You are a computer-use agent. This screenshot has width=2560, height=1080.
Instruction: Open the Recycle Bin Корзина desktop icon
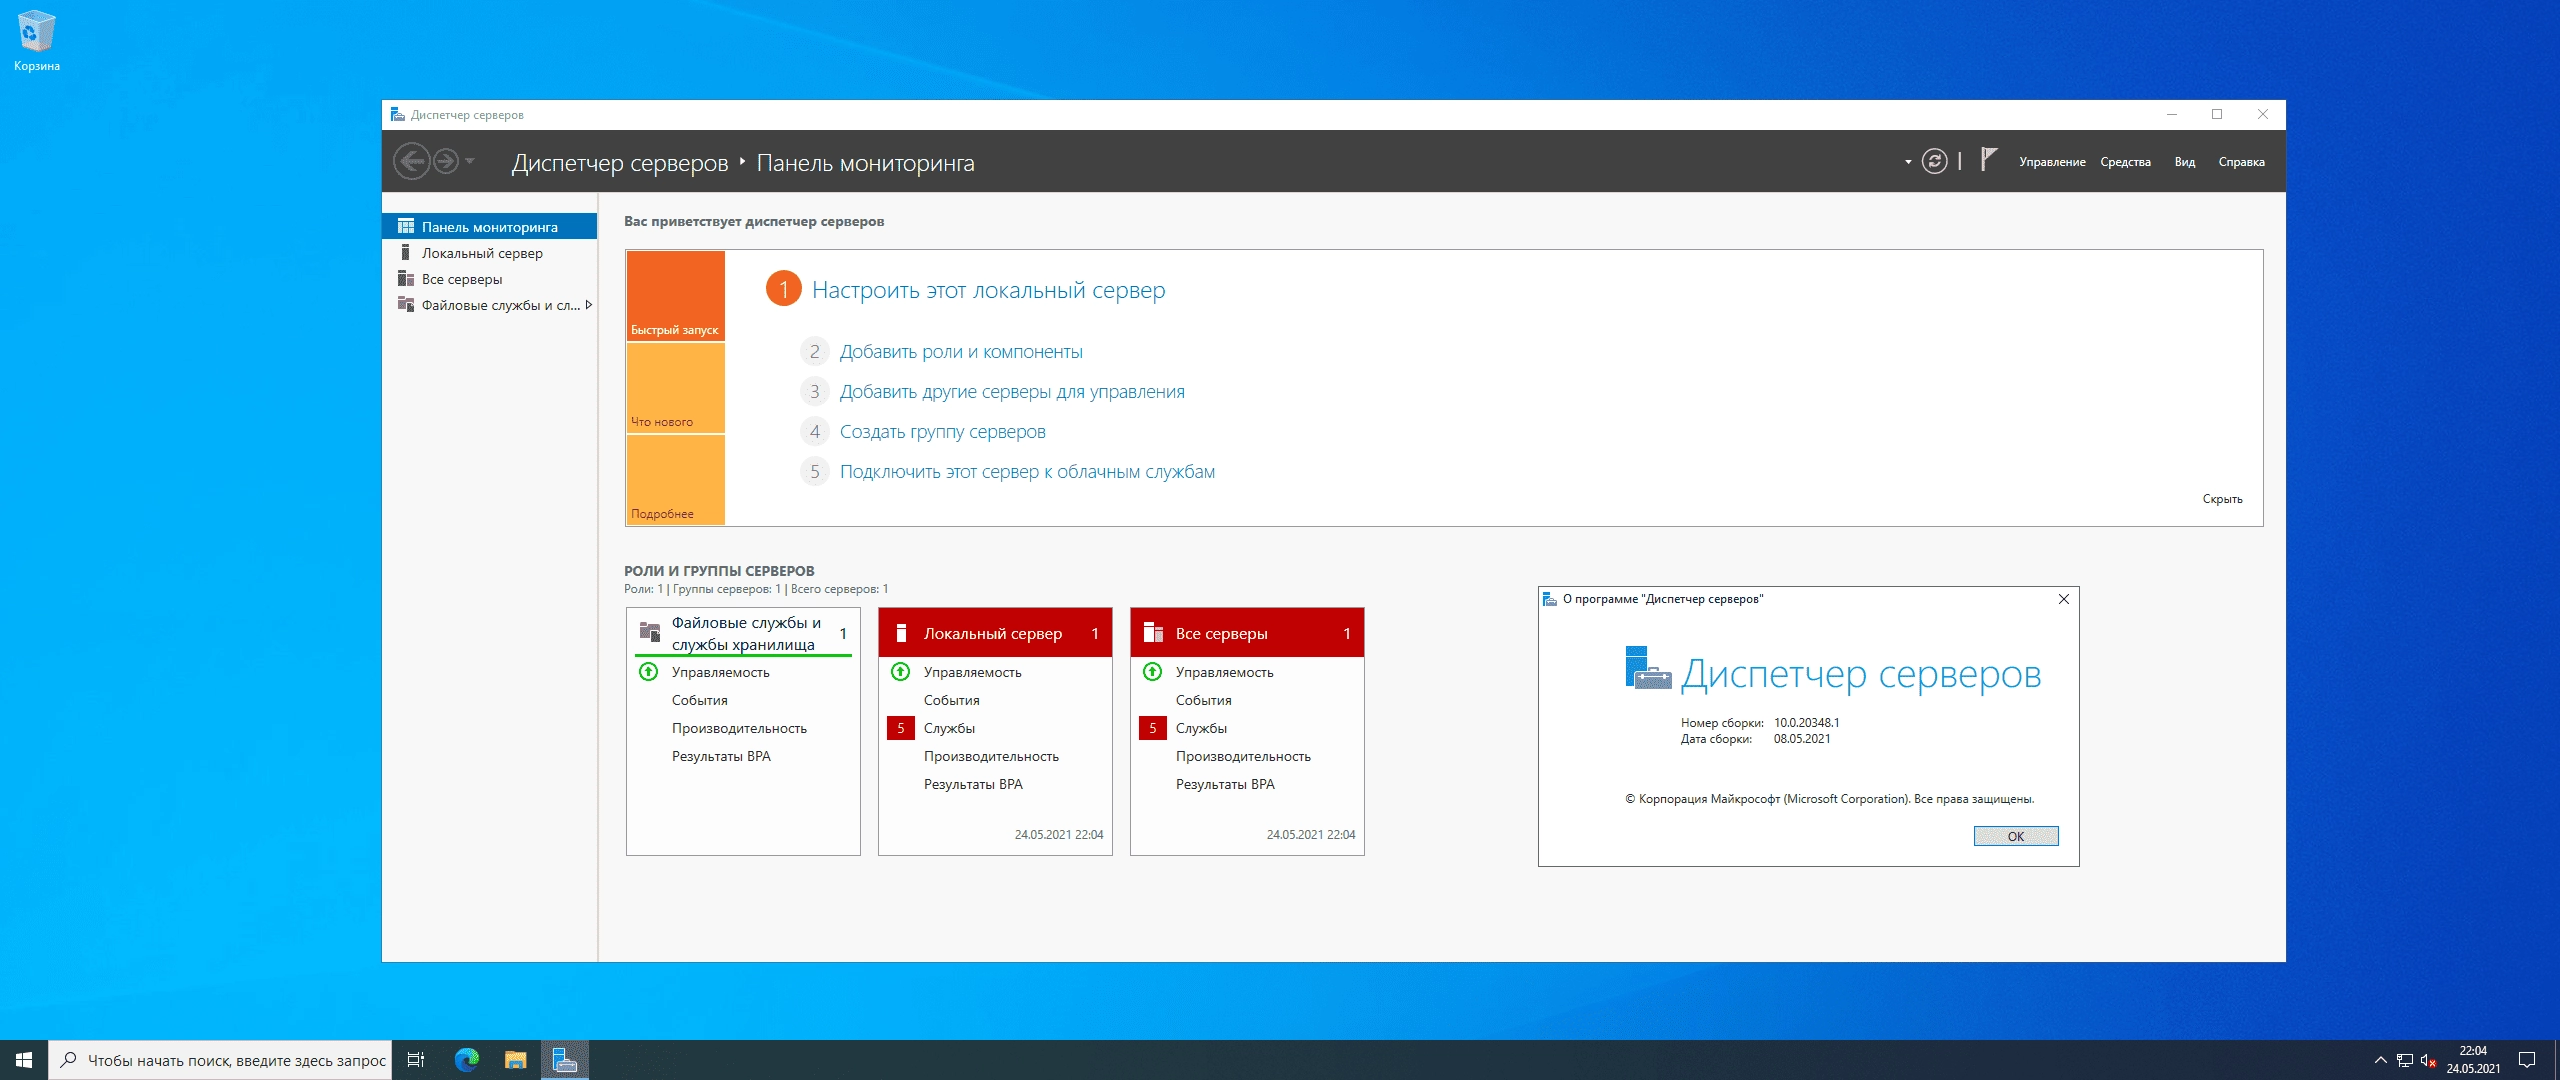tap(37, 41)
